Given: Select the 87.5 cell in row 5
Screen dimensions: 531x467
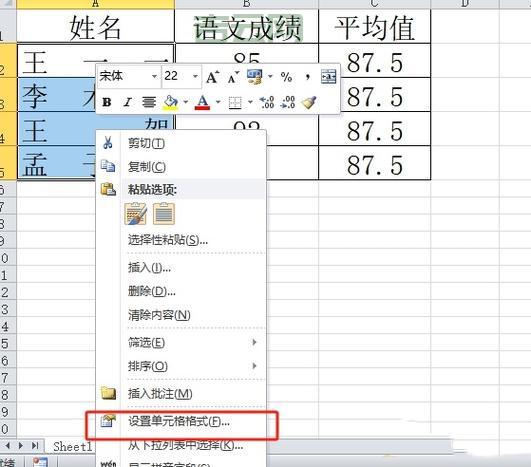Looking at the screenshot, I should point(375,163).
